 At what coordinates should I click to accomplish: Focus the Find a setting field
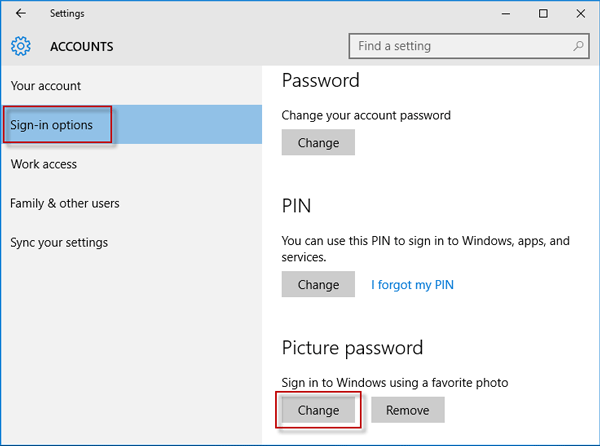point(469,46)
